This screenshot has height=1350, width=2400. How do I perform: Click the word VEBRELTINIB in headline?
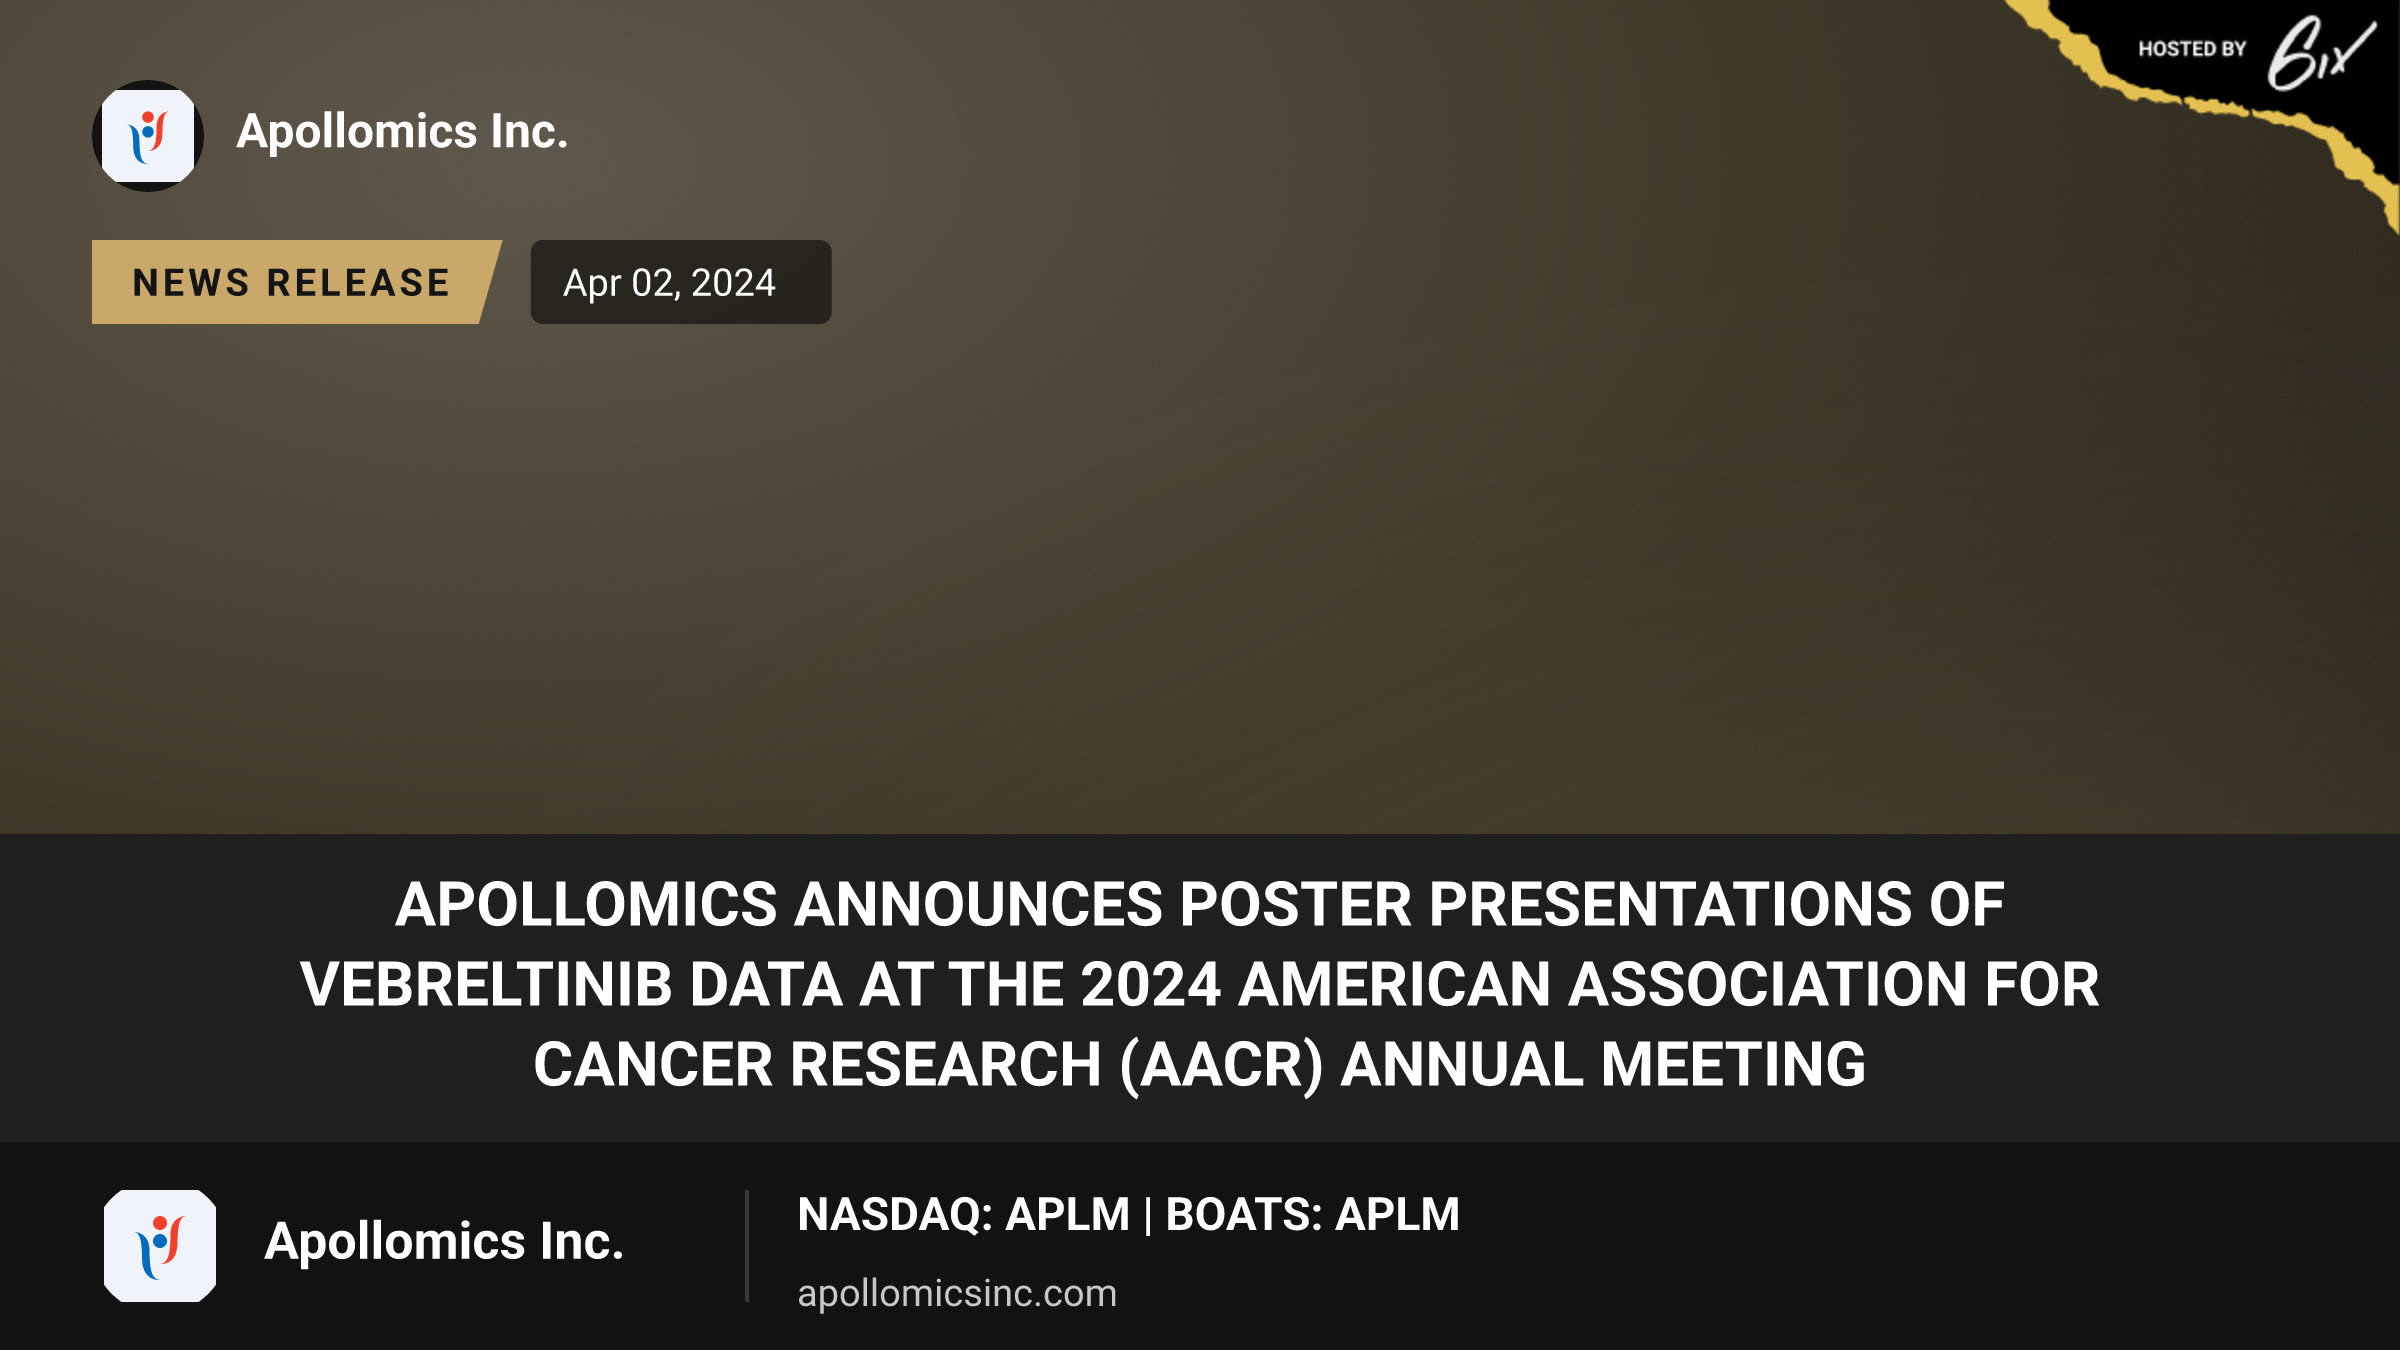point(486,985)
